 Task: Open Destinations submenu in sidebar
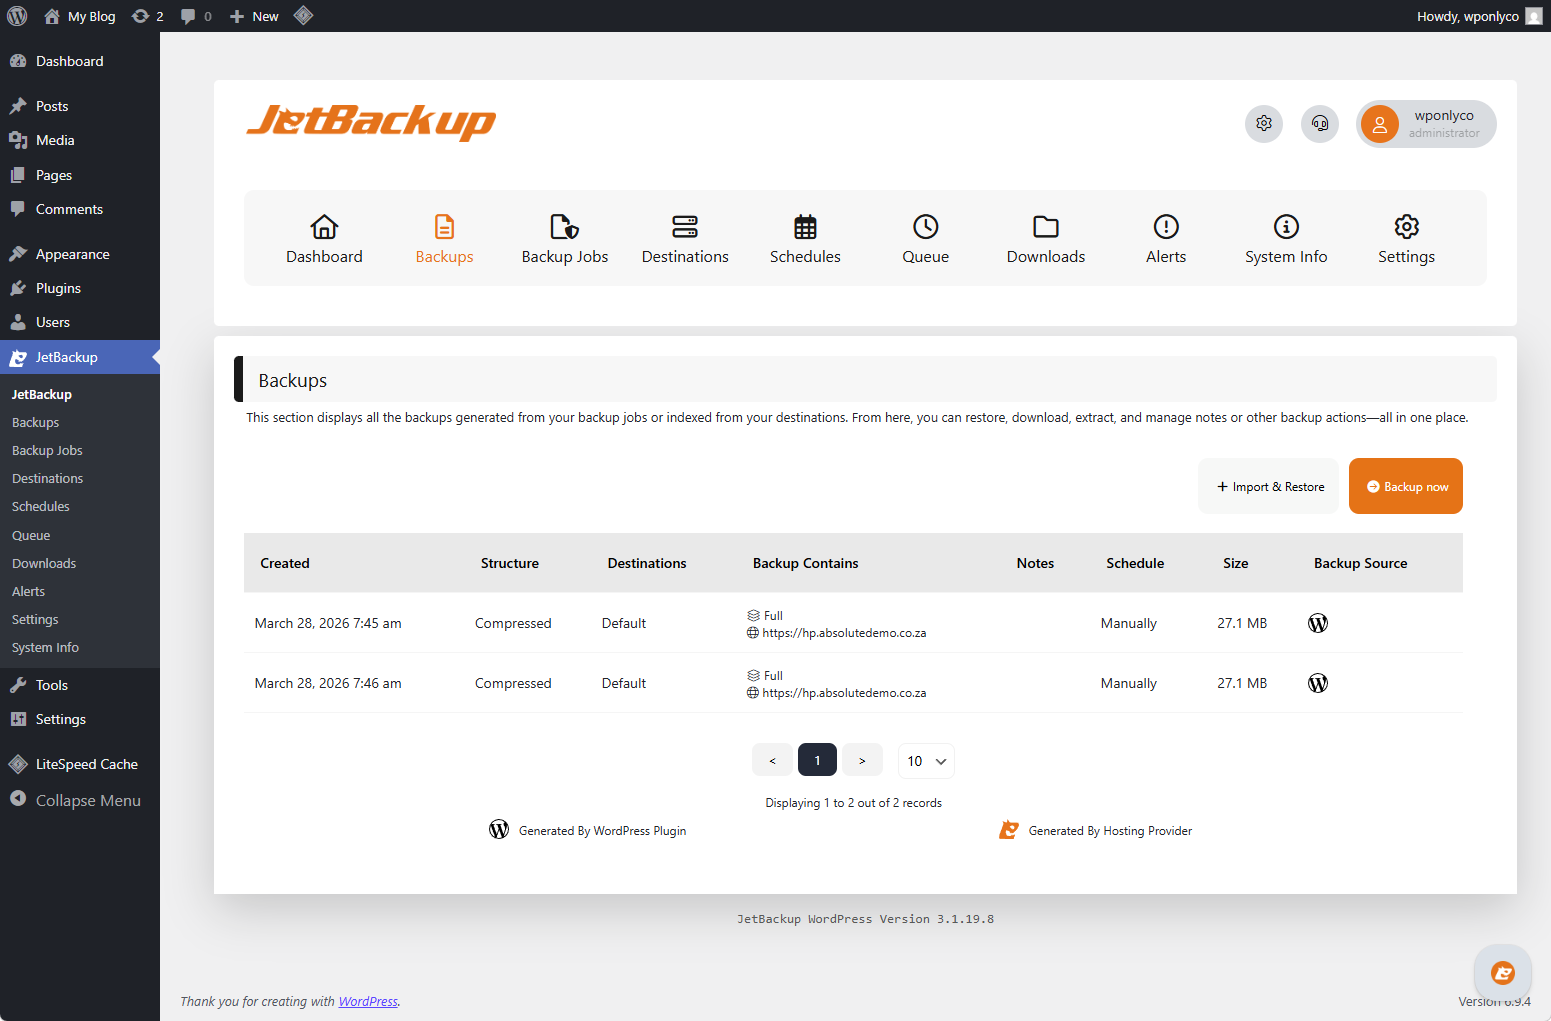point(47,479)
